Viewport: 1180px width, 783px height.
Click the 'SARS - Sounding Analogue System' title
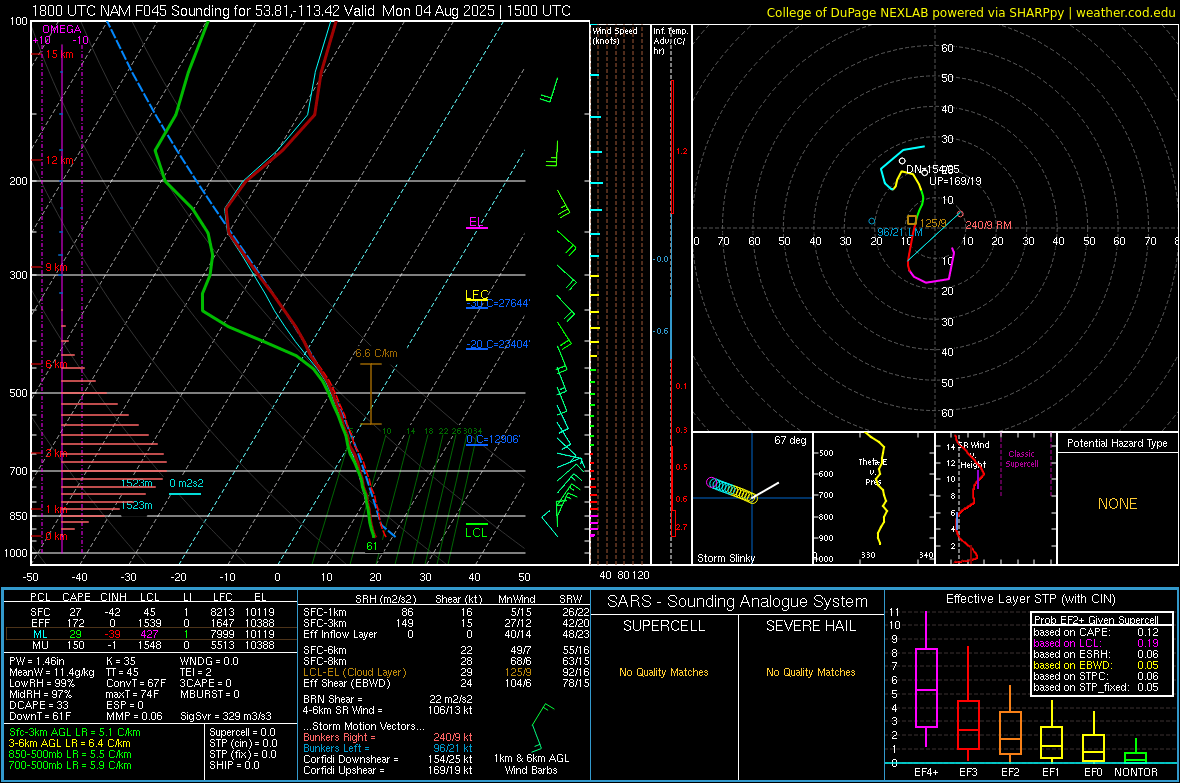click(x=737, y=602)
